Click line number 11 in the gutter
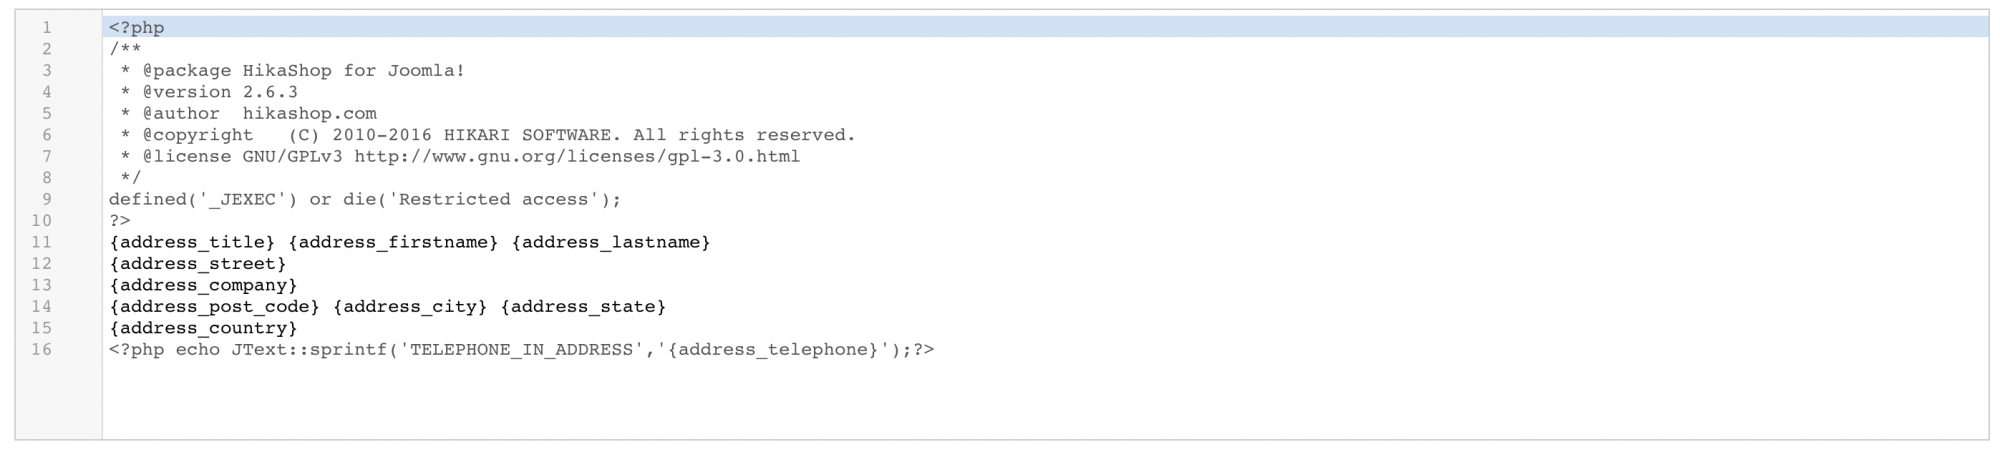The image size is (2000, 452). [x=41, y=243]
